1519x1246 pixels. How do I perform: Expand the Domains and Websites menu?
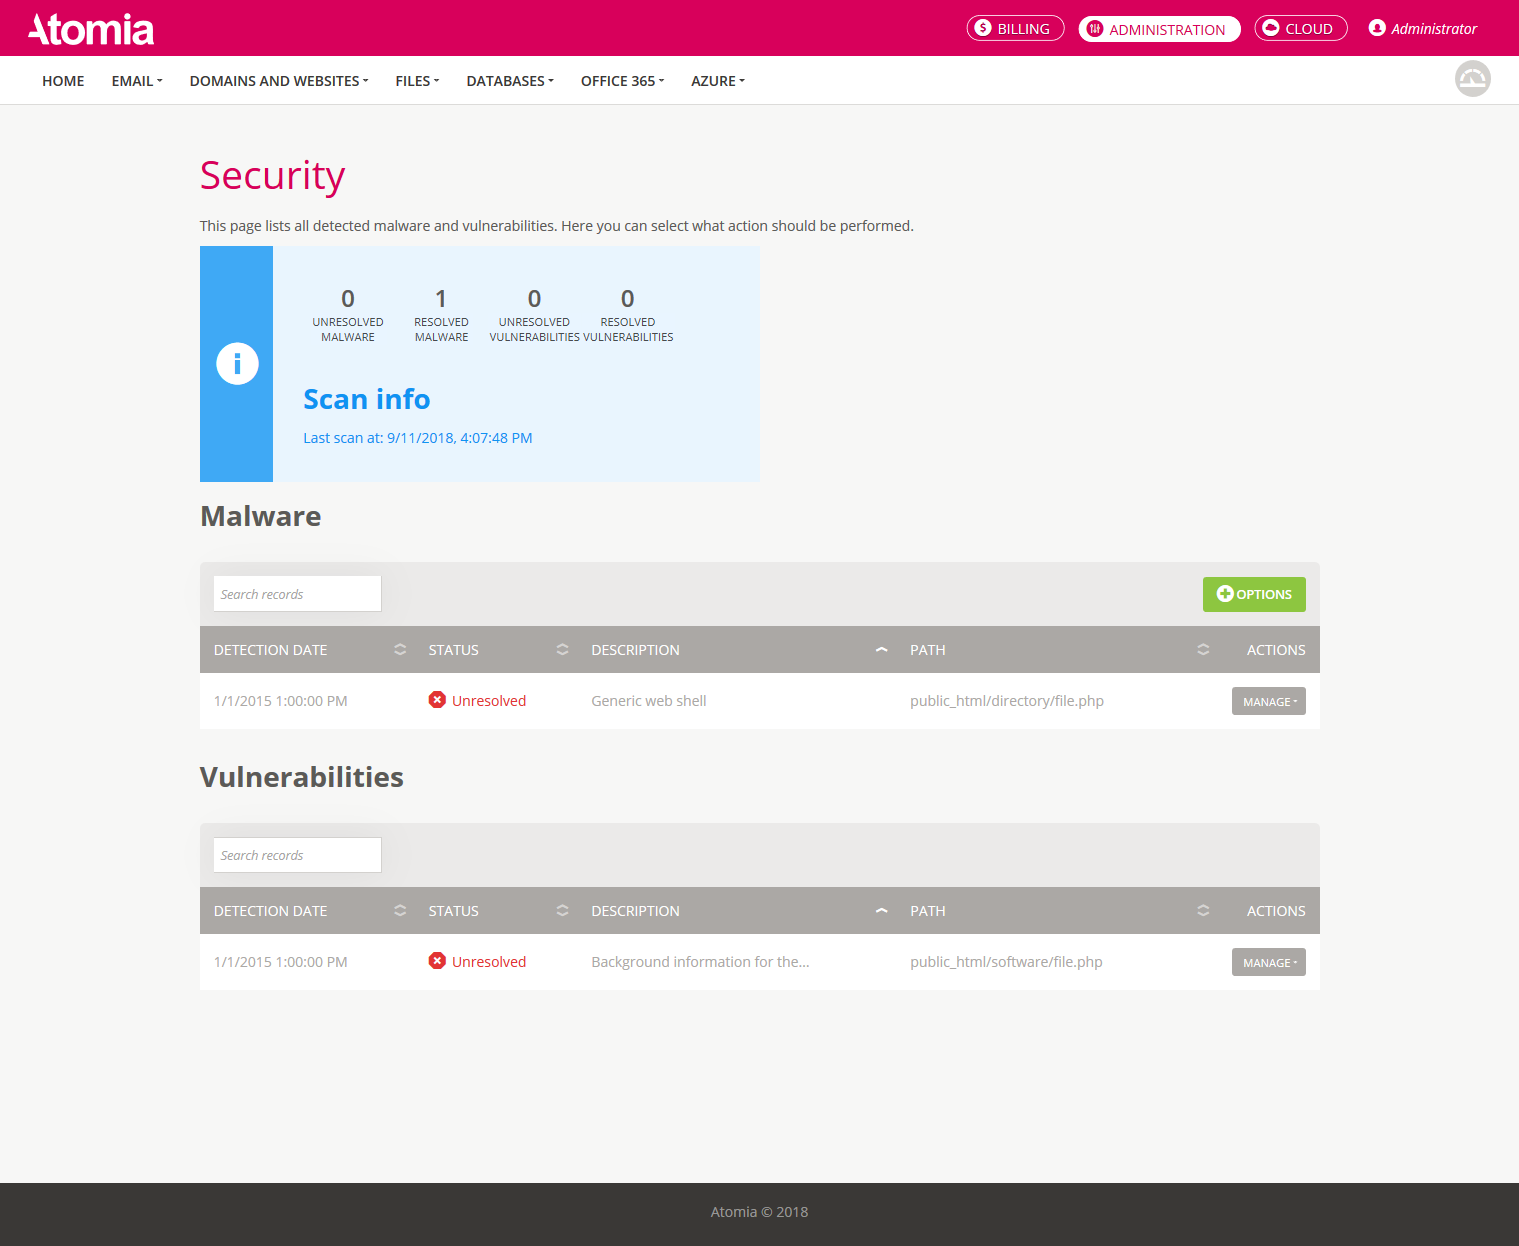click(x=278, y=80)
